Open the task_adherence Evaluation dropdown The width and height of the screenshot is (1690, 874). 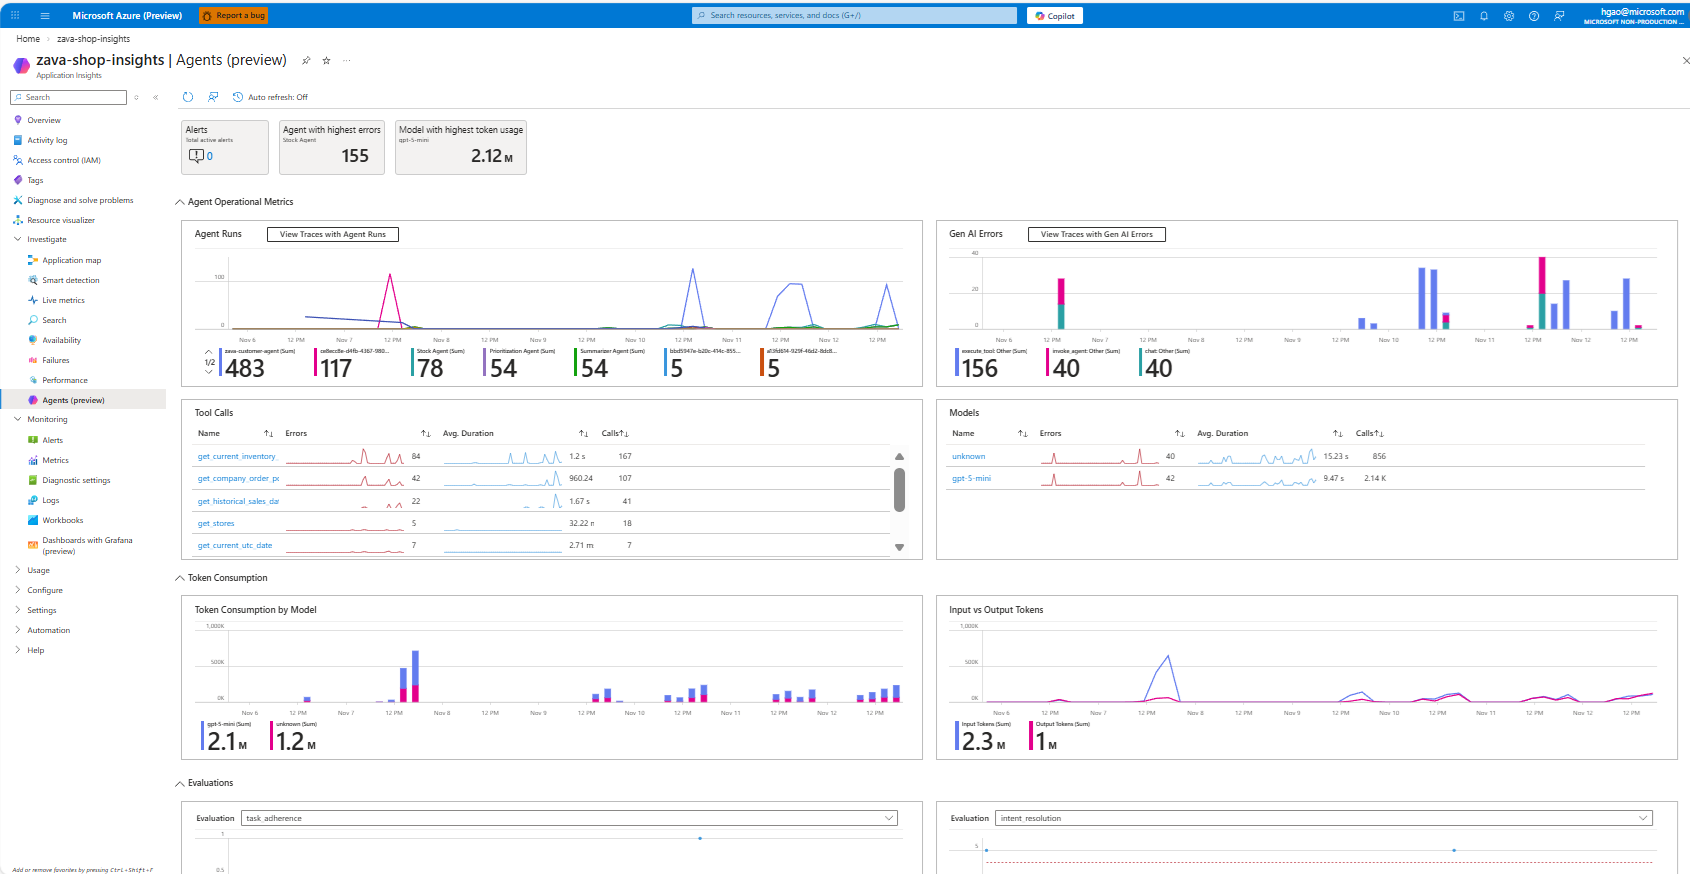[x=569, y=818]
